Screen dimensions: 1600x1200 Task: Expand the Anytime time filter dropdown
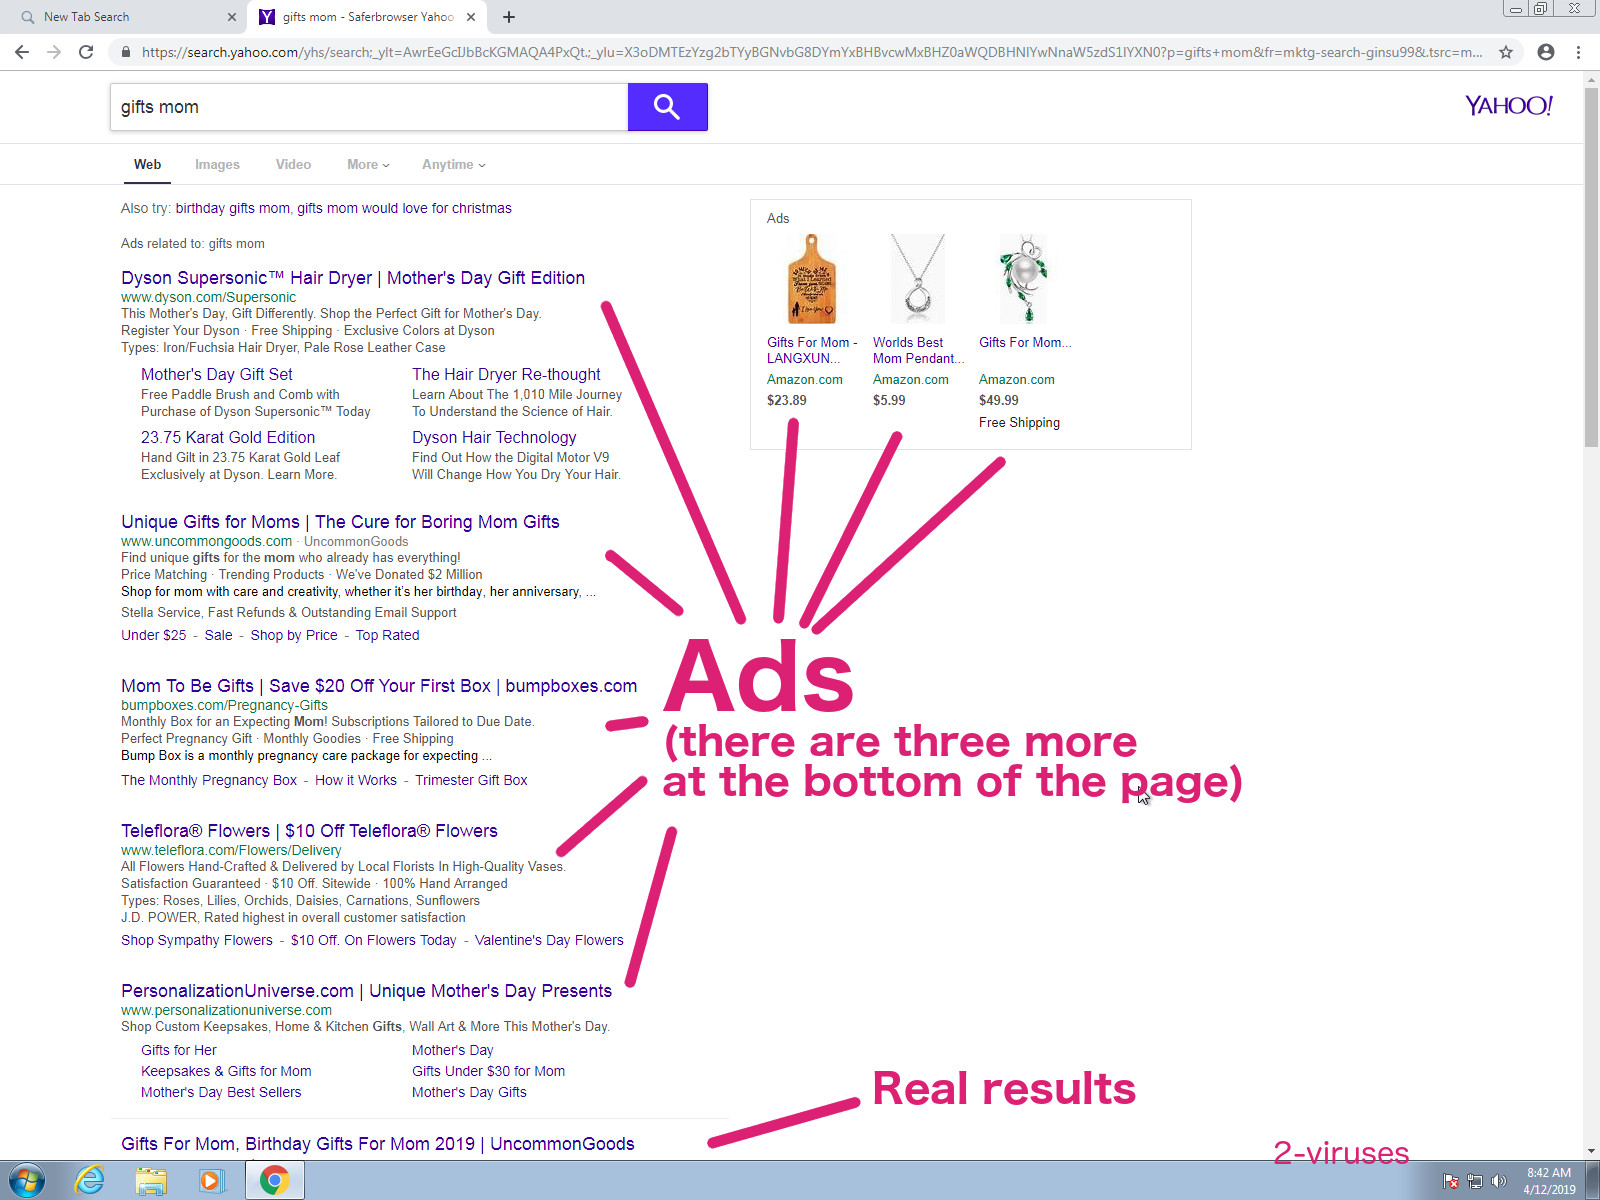[452, 164]
